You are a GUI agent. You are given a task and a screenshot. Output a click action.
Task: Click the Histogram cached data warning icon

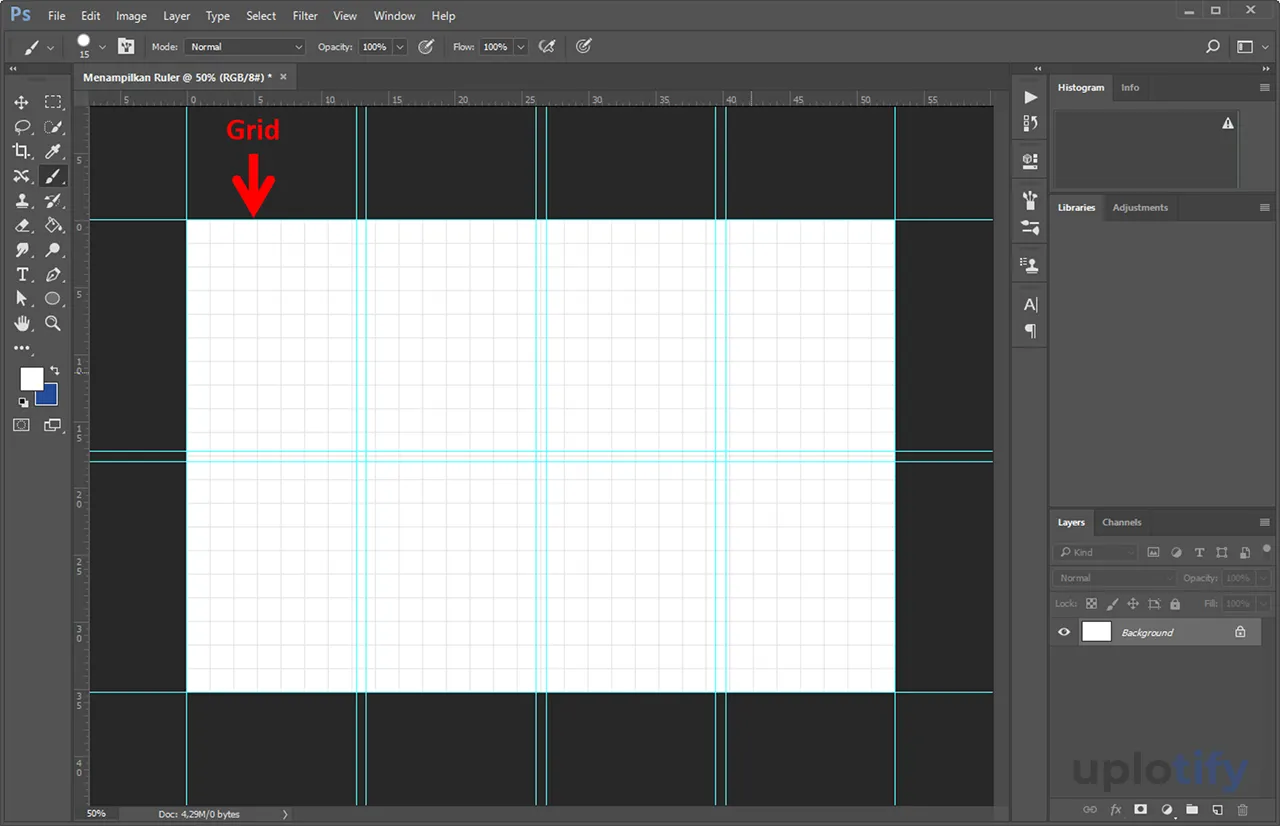coord(1228,123)
